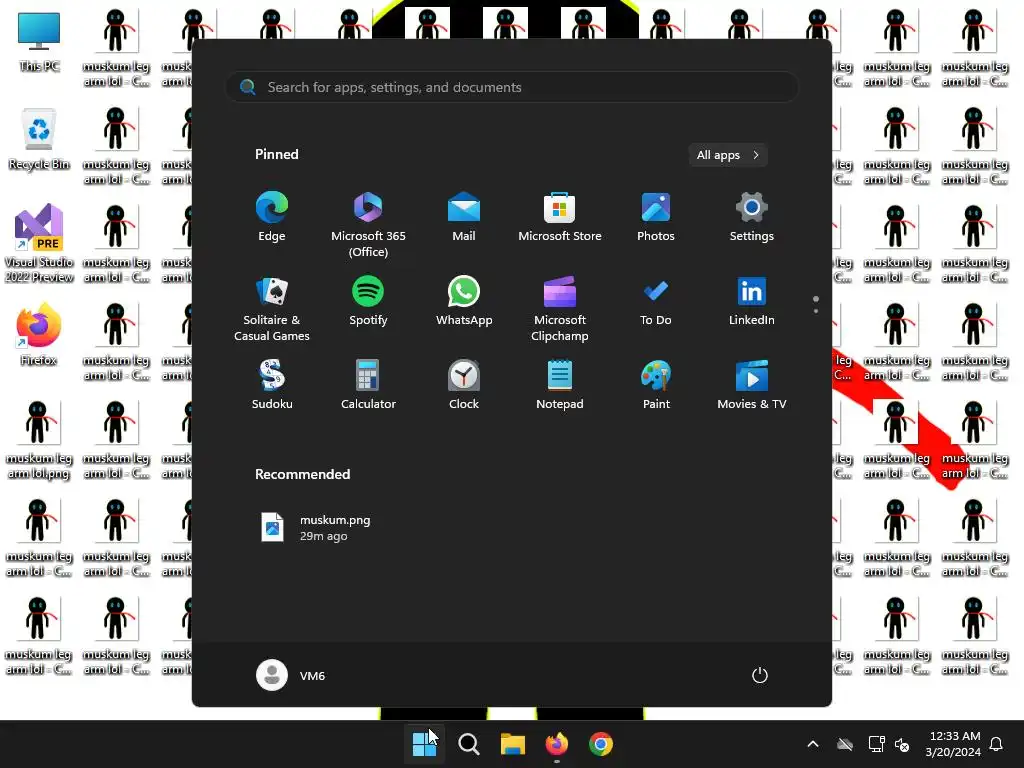Open the Clock app
The width and height of the screenshot is (1024, 768).
click(x=464, y=385)
